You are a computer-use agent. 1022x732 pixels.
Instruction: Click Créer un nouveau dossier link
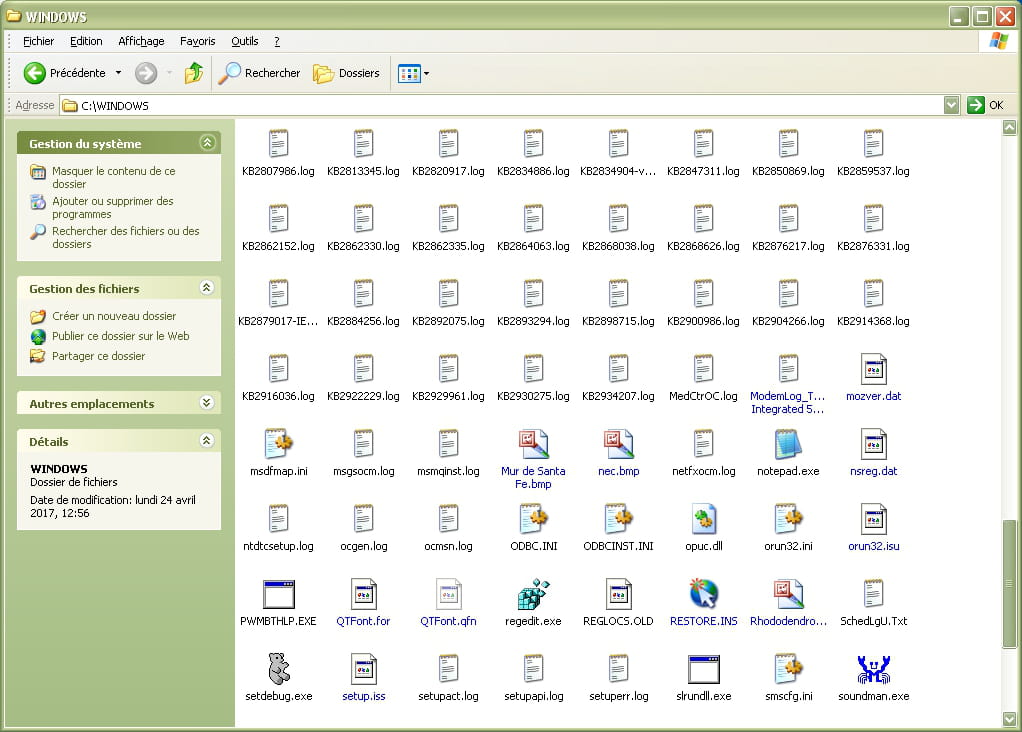point(113,316)
